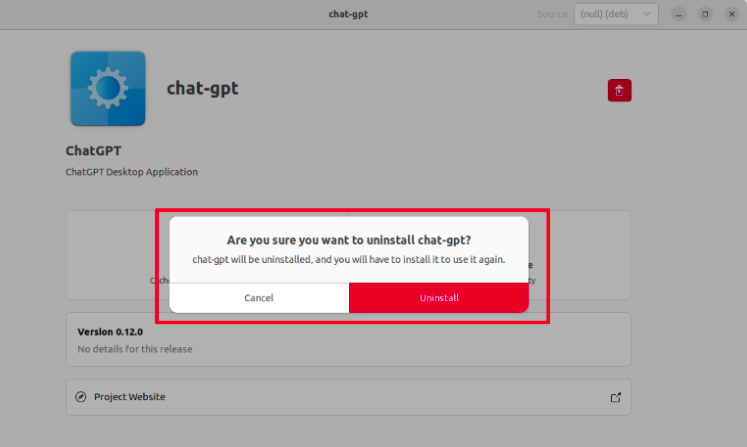747x447 pixels.
Task: Click the dialog question 'Are you sure you want to uninstall chat-gpt?'
Action: 349,240
